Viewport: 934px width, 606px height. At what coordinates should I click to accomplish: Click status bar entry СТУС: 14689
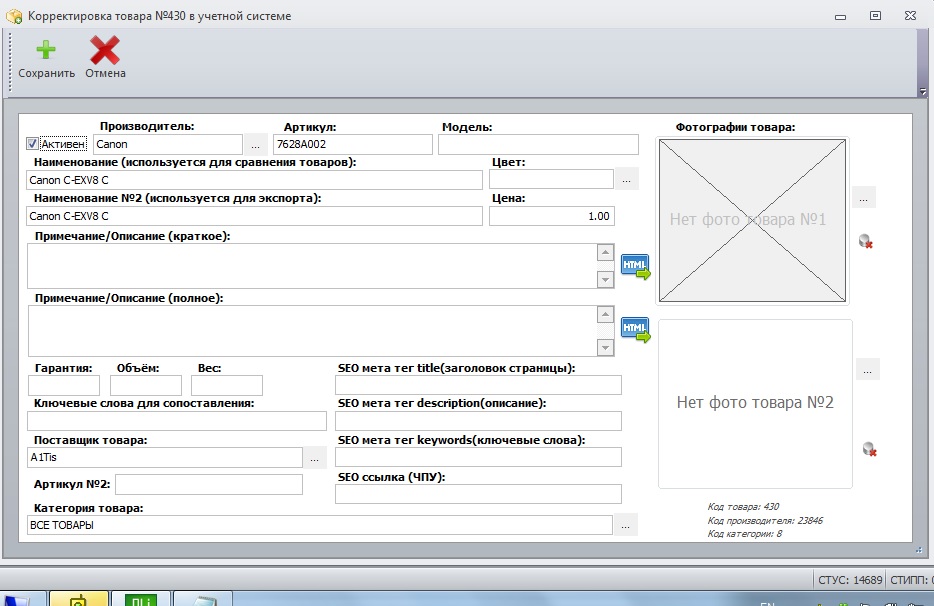point(850,580)
